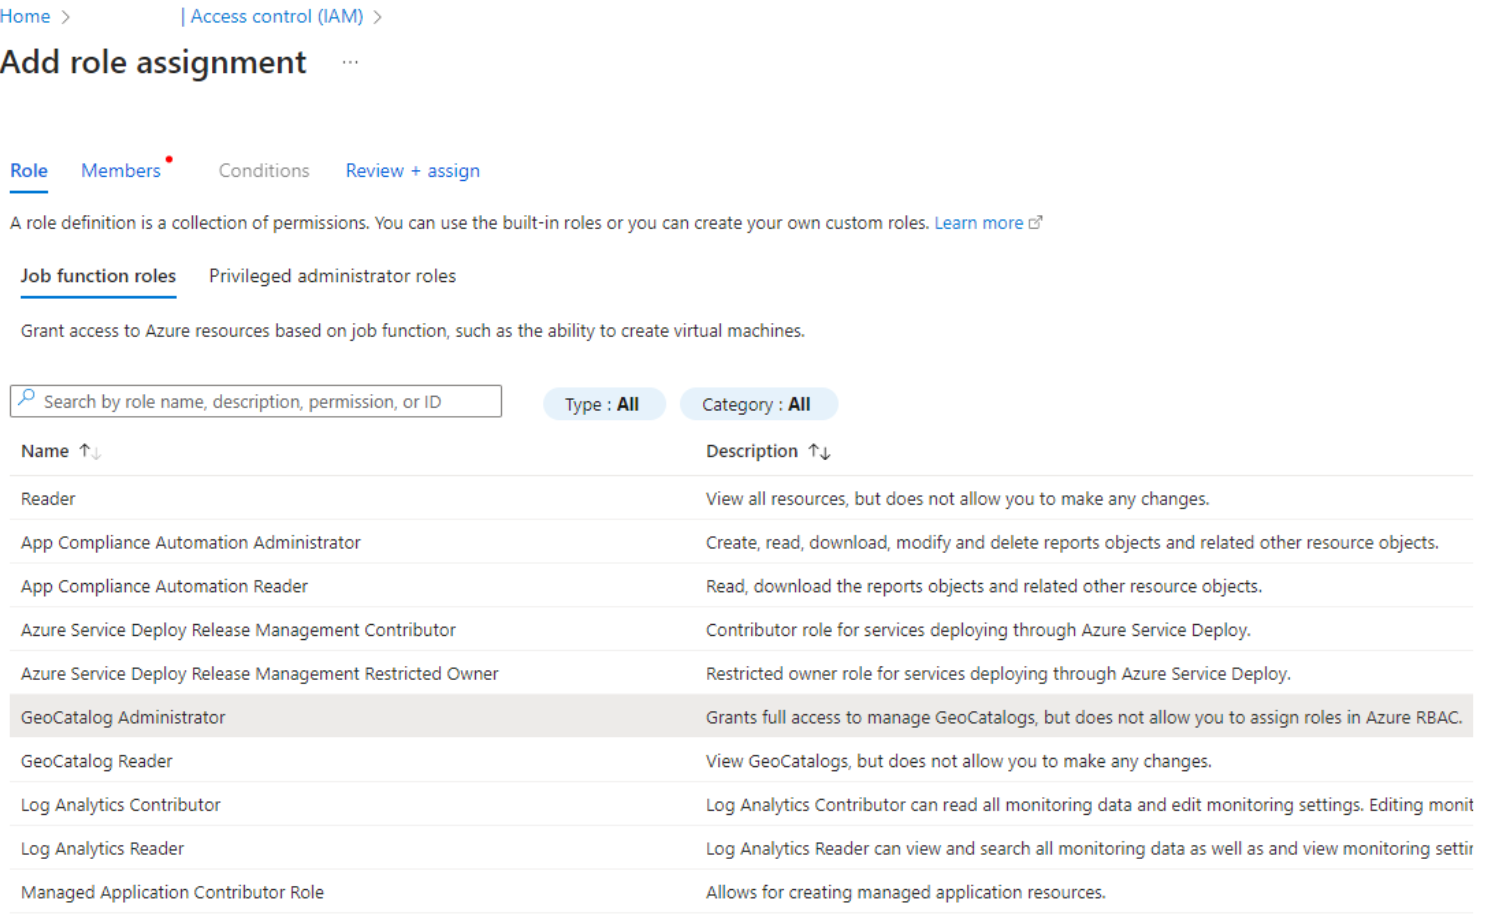This screenshot has width=1486, height=924.
Task: Select the Job function roles tab
Action: [x=98, y=276]
